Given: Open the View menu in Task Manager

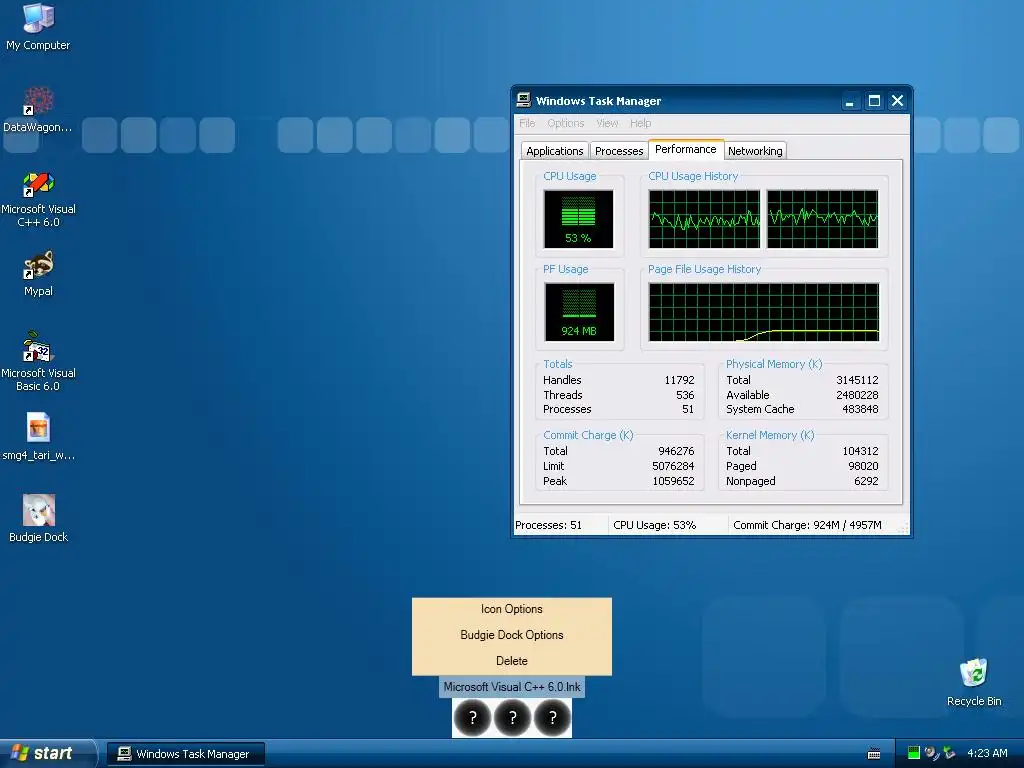Looking at the screenshot, I should click(607, 123).
